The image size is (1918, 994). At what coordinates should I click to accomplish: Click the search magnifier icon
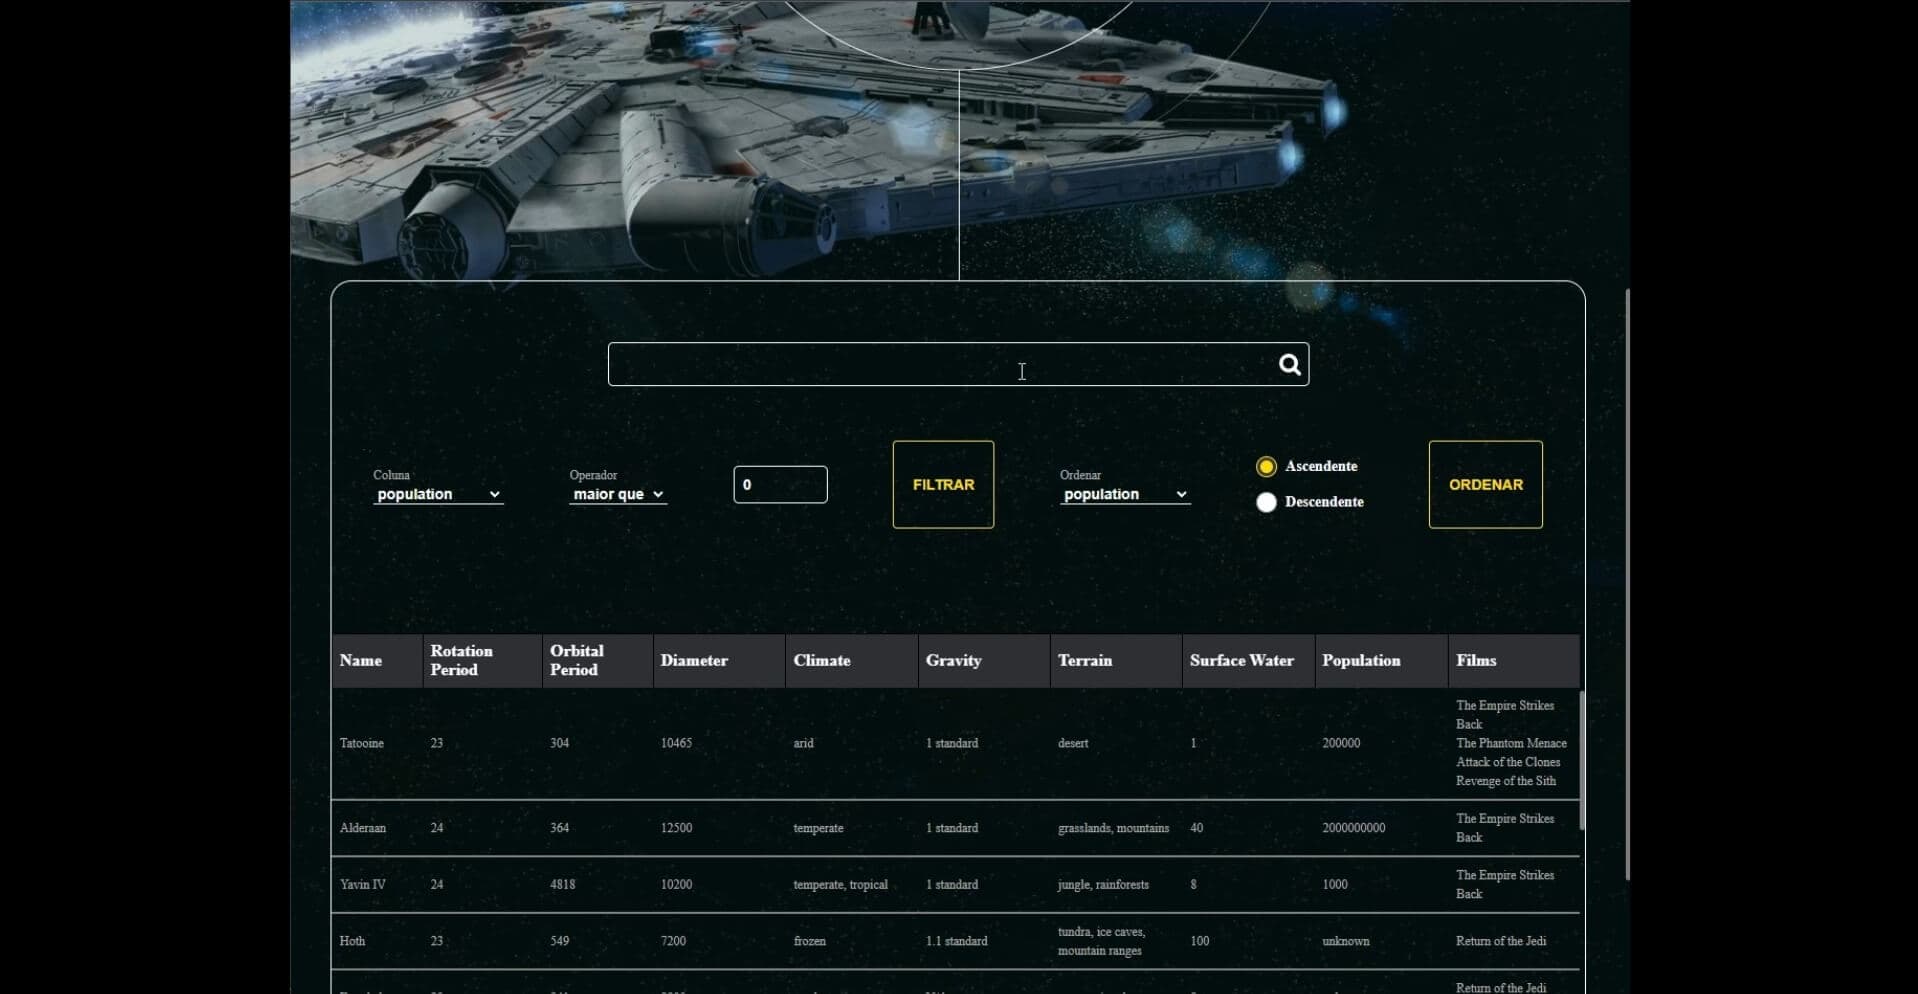[x=1289, y=364]
